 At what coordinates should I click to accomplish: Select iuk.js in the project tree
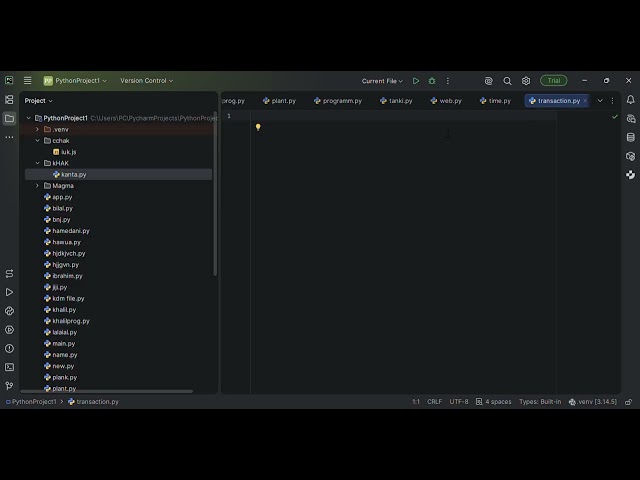pos(64,152)
